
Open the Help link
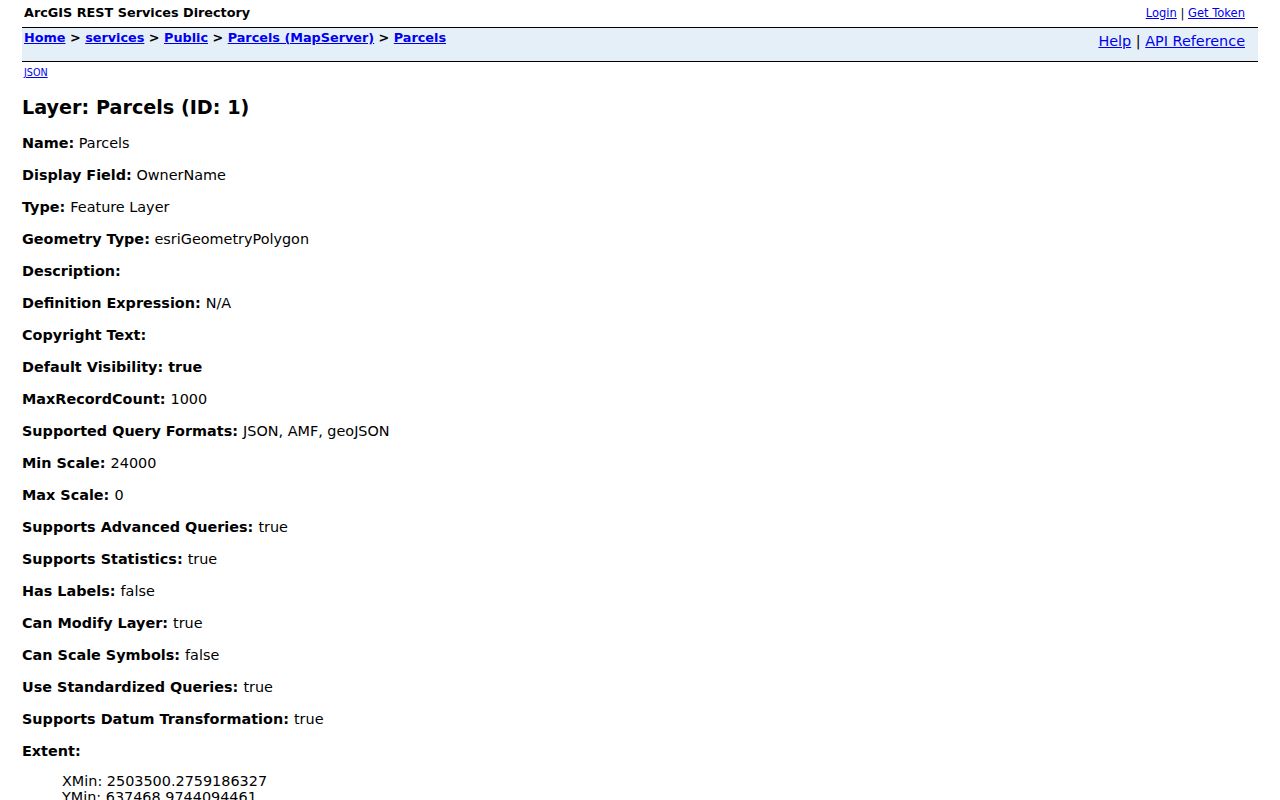coord(1115,41)
